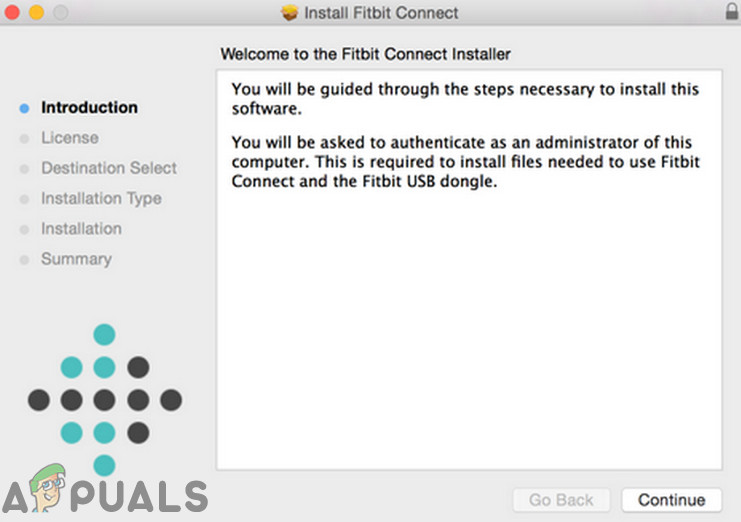Select the Destination Select step
The height and width of the screenshot is (522, 741).
pyautogui.click(x=108, y=168)
